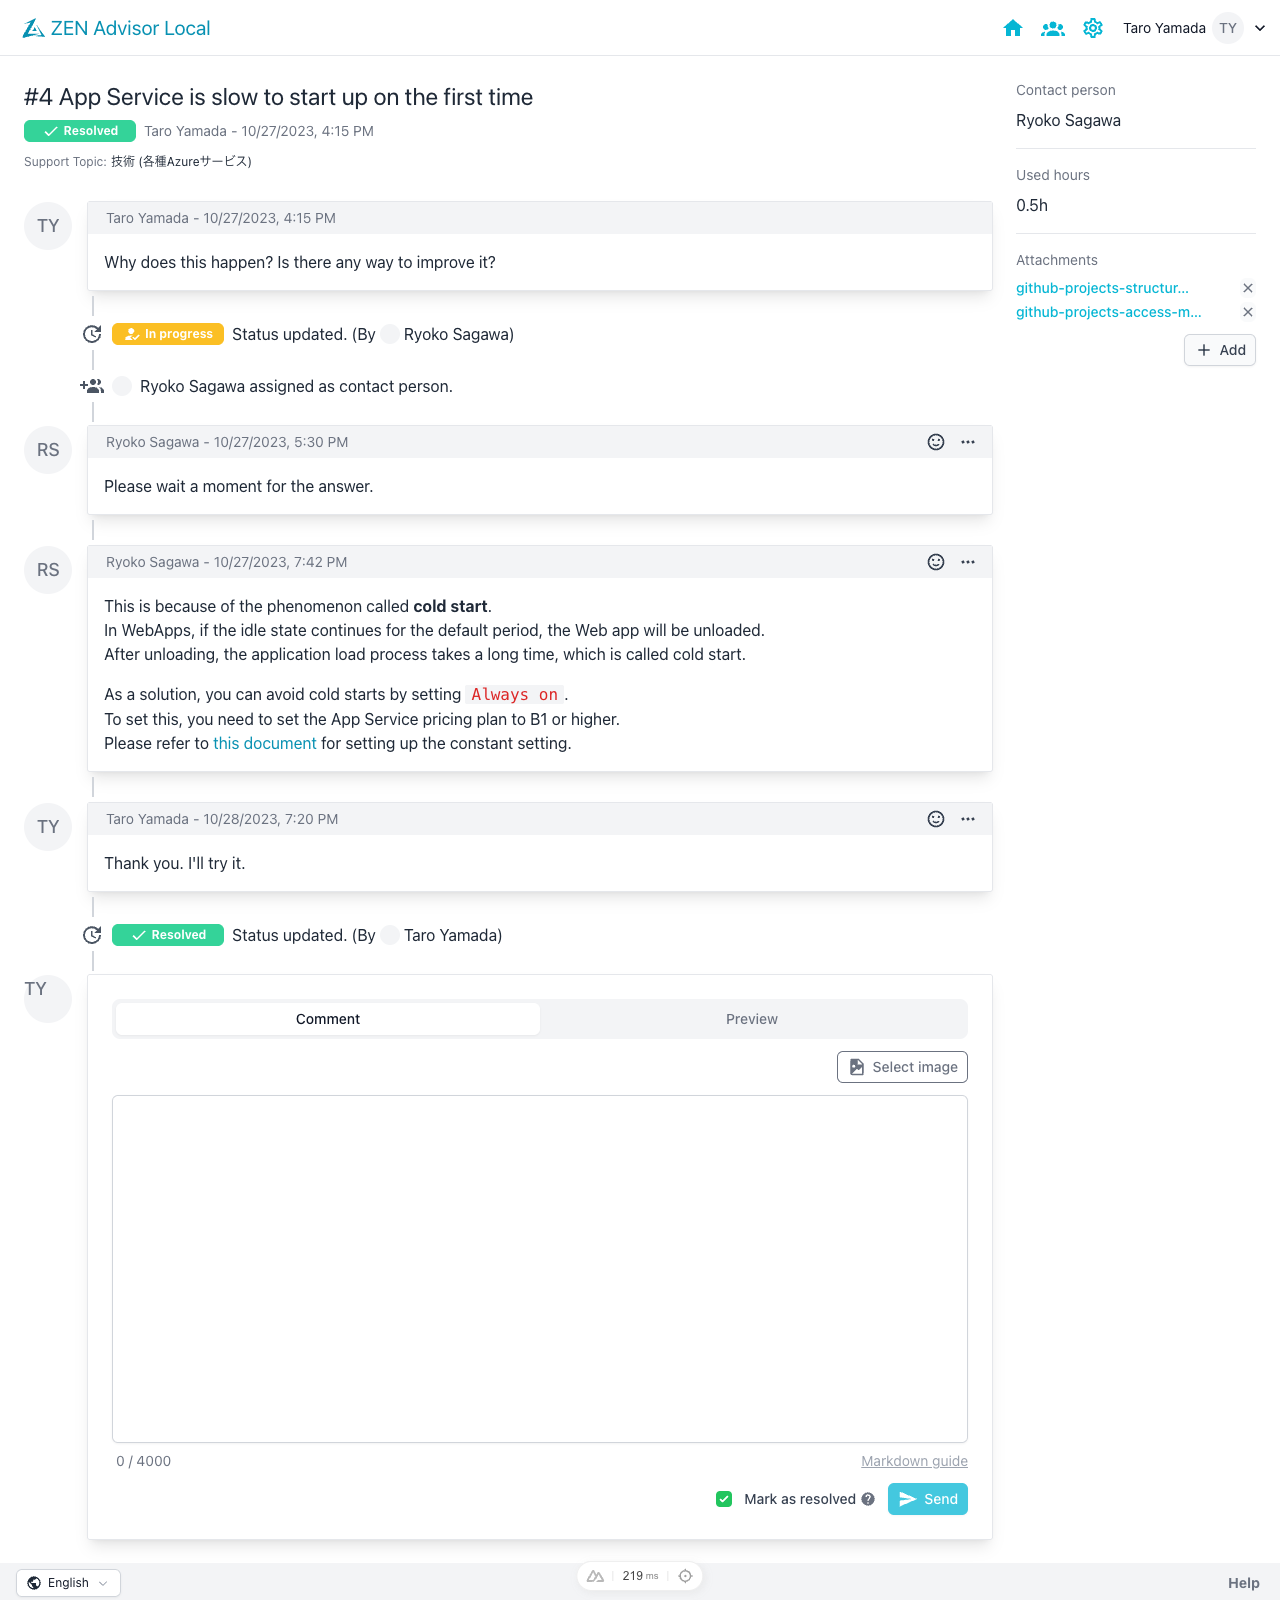Open the English language dropdown
This screenshot has height=1600, width=1280.
pos(68,1583)
